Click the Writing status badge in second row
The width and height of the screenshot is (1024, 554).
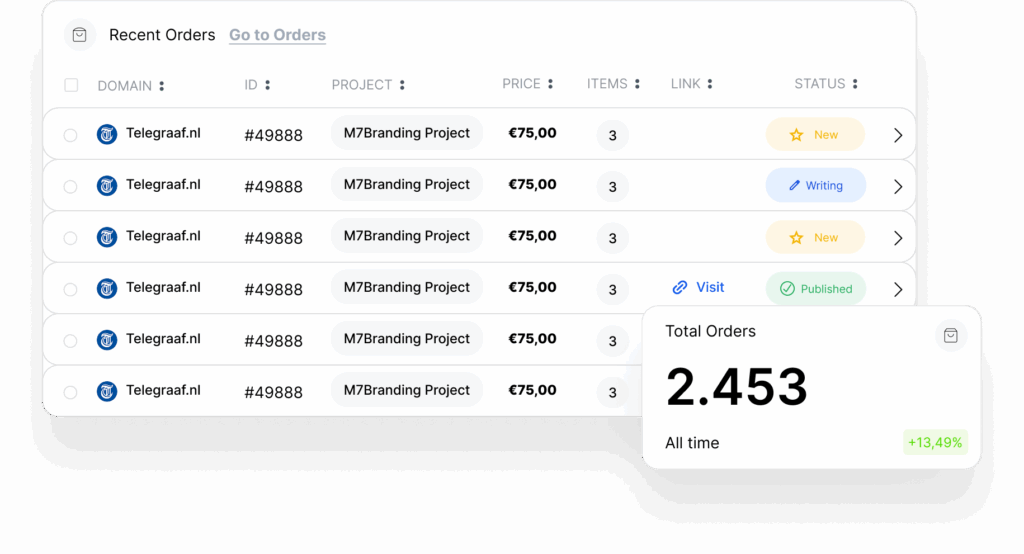[x=815, y=185]
